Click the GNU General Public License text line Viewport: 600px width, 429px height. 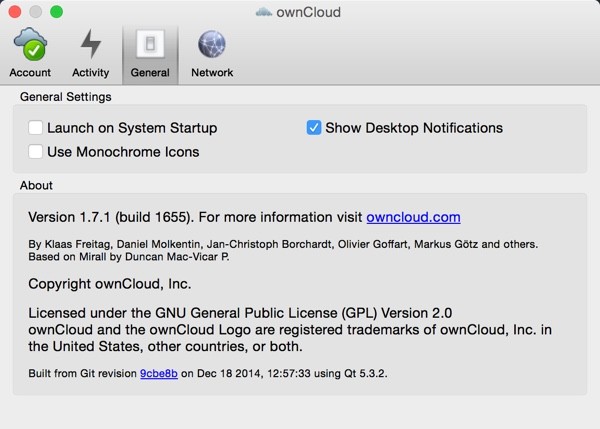pos(240,313)
